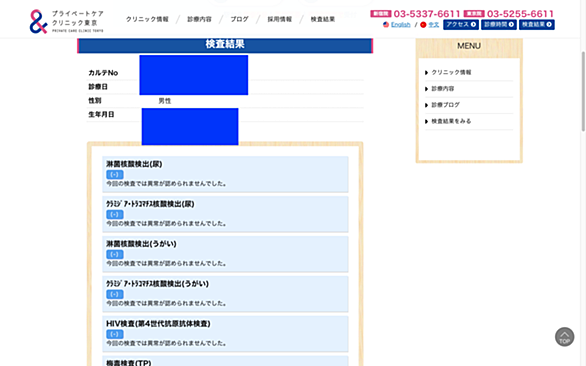Viewport: 586px width, 366px height.
Task: Click the US flag icon beside English
Action: point(386,25)
